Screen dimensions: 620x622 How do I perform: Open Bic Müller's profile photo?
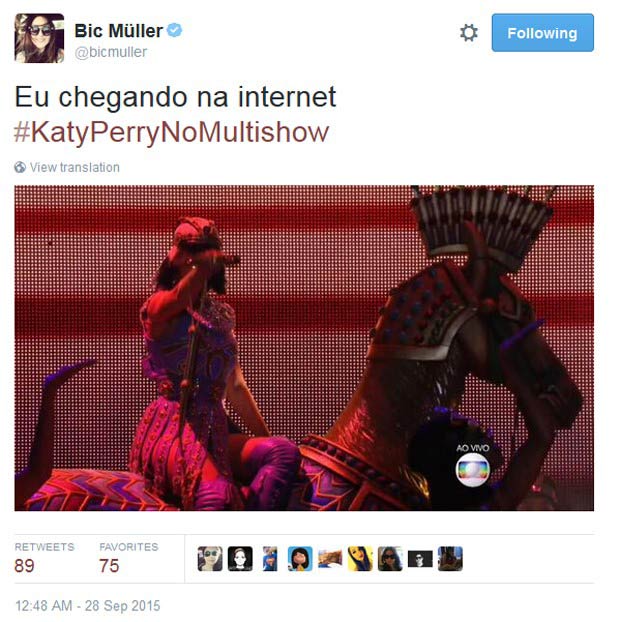(x=39, y=38)
